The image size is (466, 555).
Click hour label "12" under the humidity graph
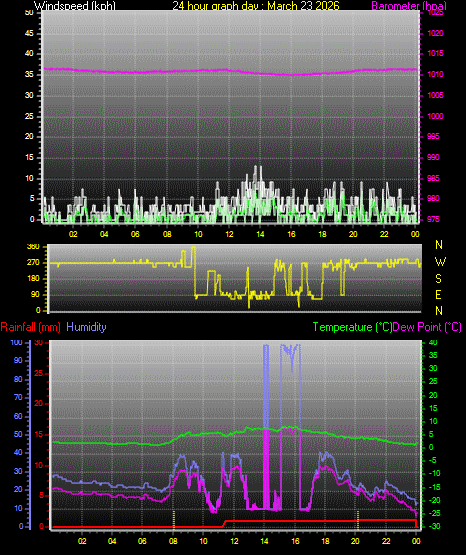click(x=234, y=541)
